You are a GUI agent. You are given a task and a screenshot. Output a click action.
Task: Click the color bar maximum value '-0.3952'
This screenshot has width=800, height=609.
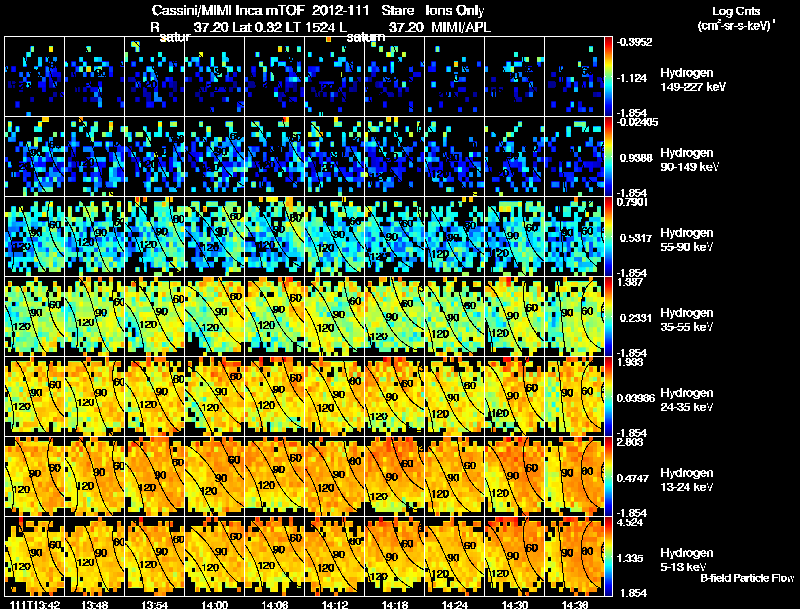(x=634, y=42)
